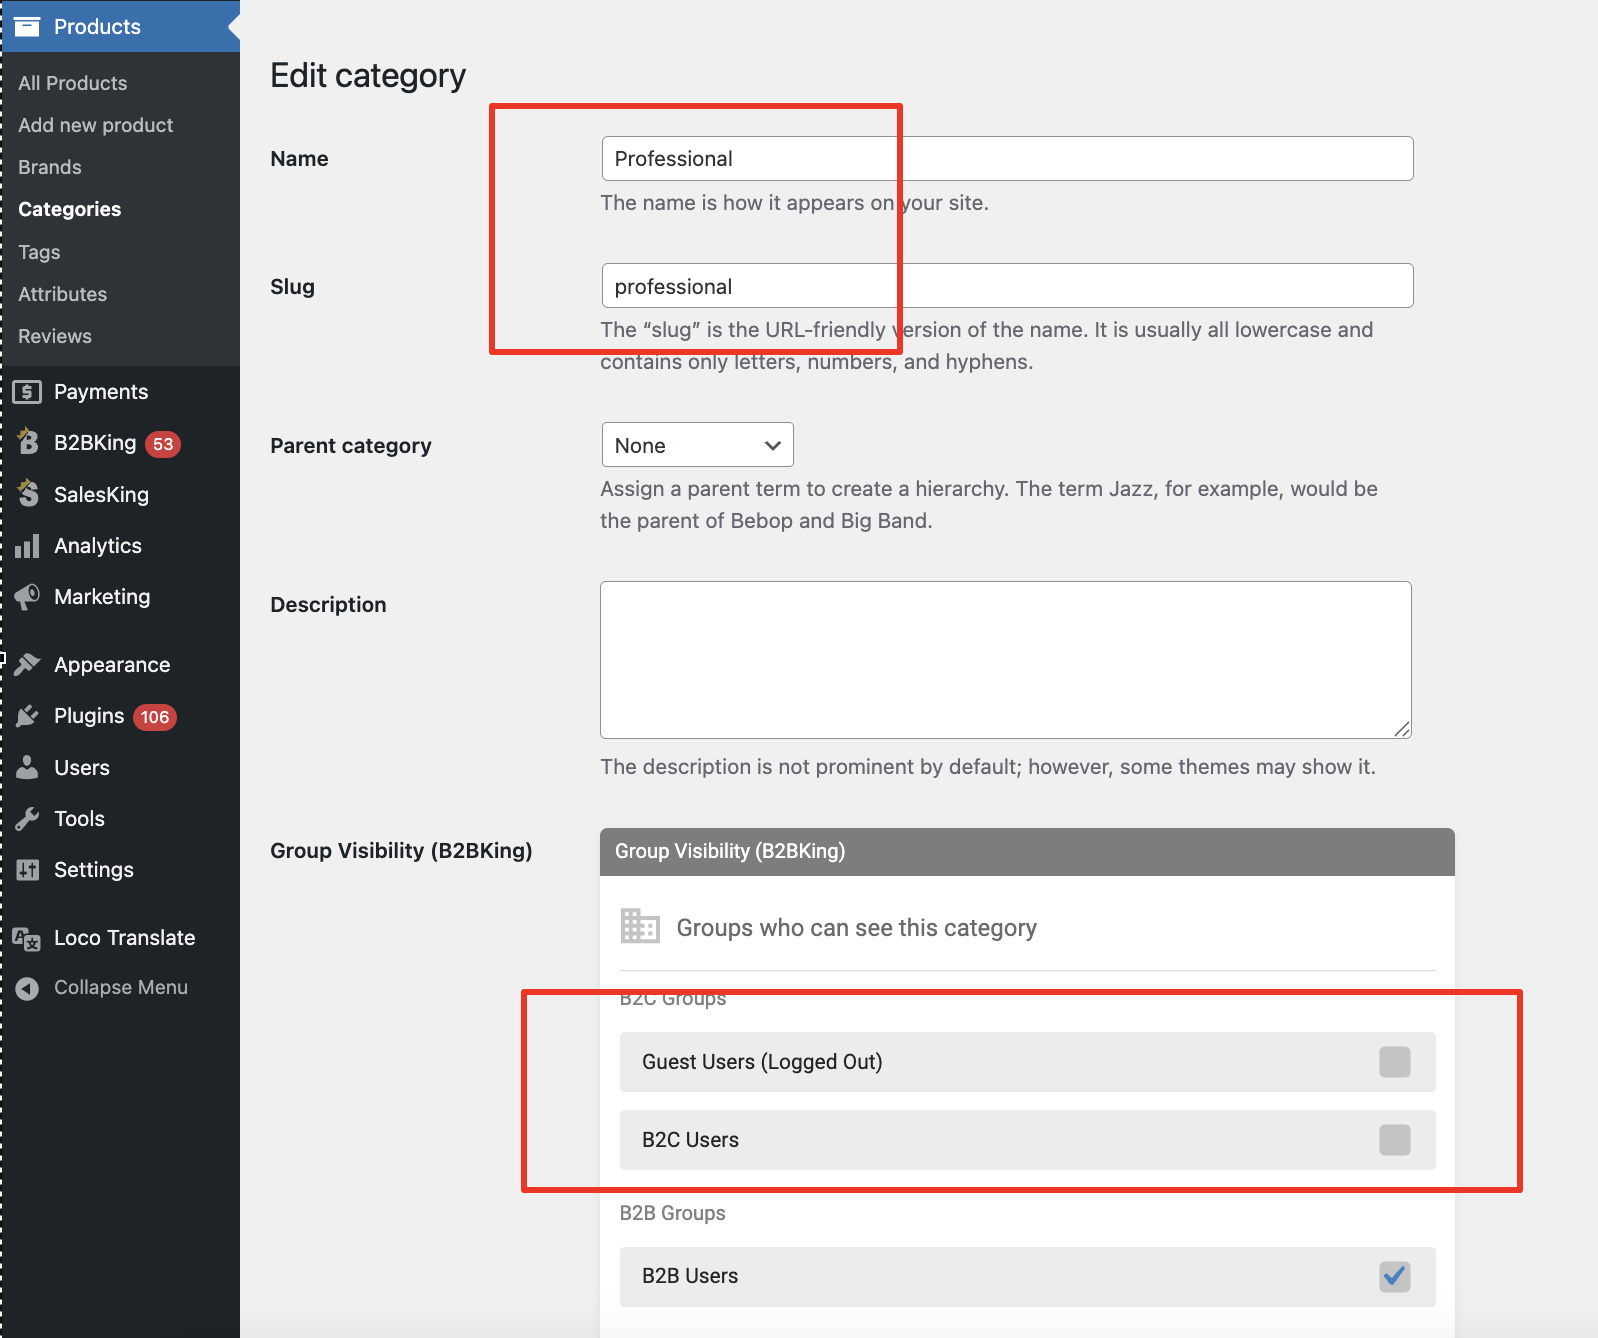
Task: Enable Guest Users (Logged Out) checkbox
Action: click(1394, 1062)
